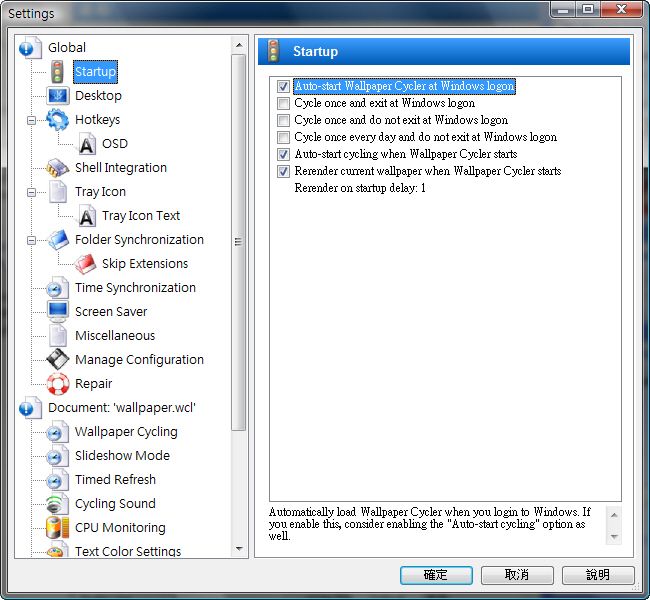The width and height of the screenshot is (650, 600).
Task: Open Screen Saver settings
Action: coord(111,312)
